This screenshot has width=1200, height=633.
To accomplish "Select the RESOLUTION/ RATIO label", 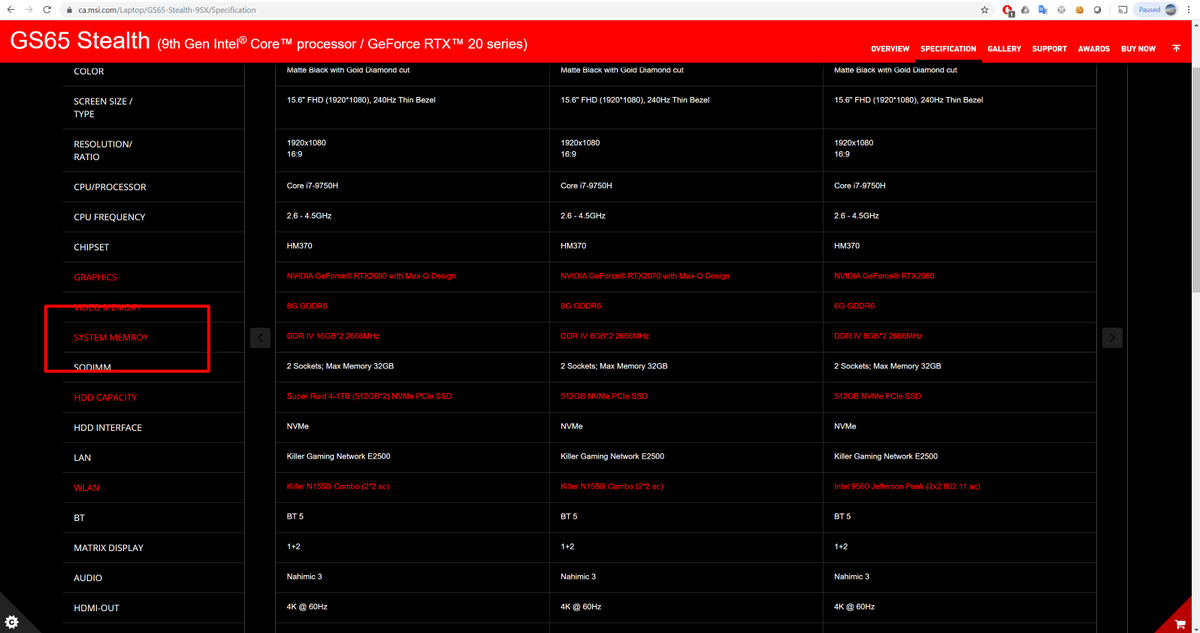I will point(103,150).
